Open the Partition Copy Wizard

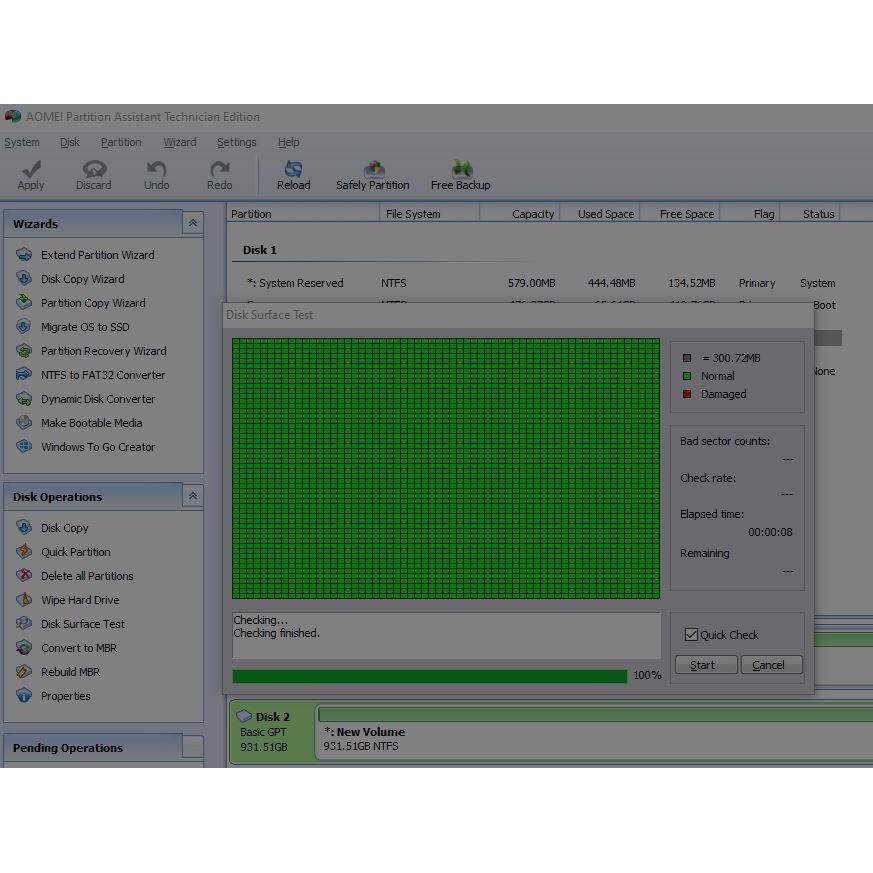(81, 303)
